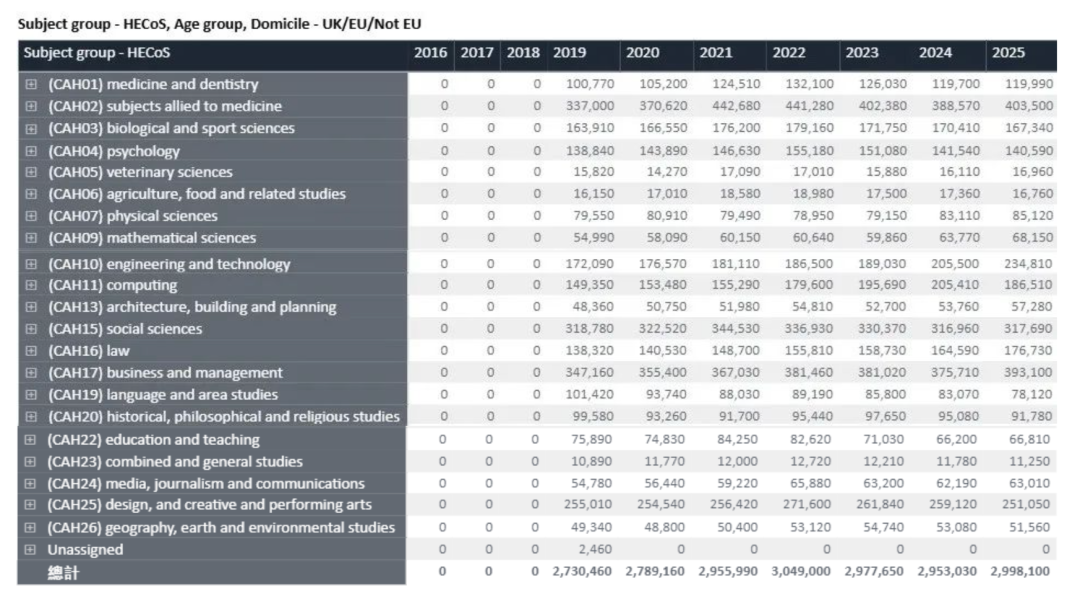Select language and area studies 2019 value 101,420
1080x602 pixels.
(x=590, y=395)
